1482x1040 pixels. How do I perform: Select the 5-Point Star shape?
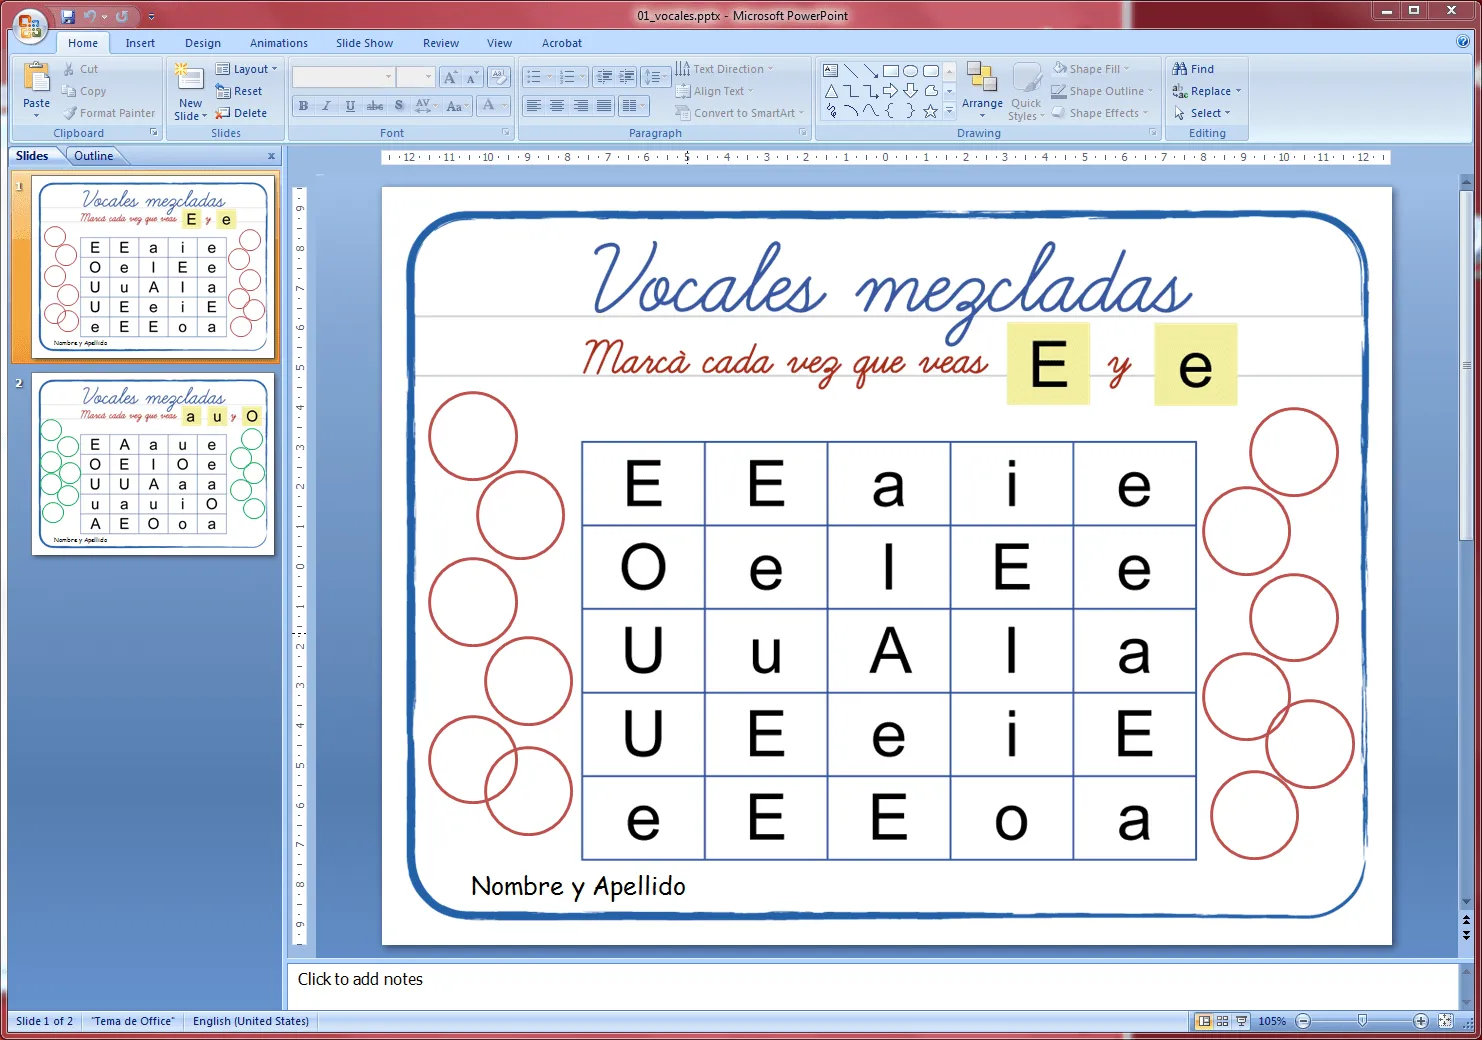click(x=930, y=111)
